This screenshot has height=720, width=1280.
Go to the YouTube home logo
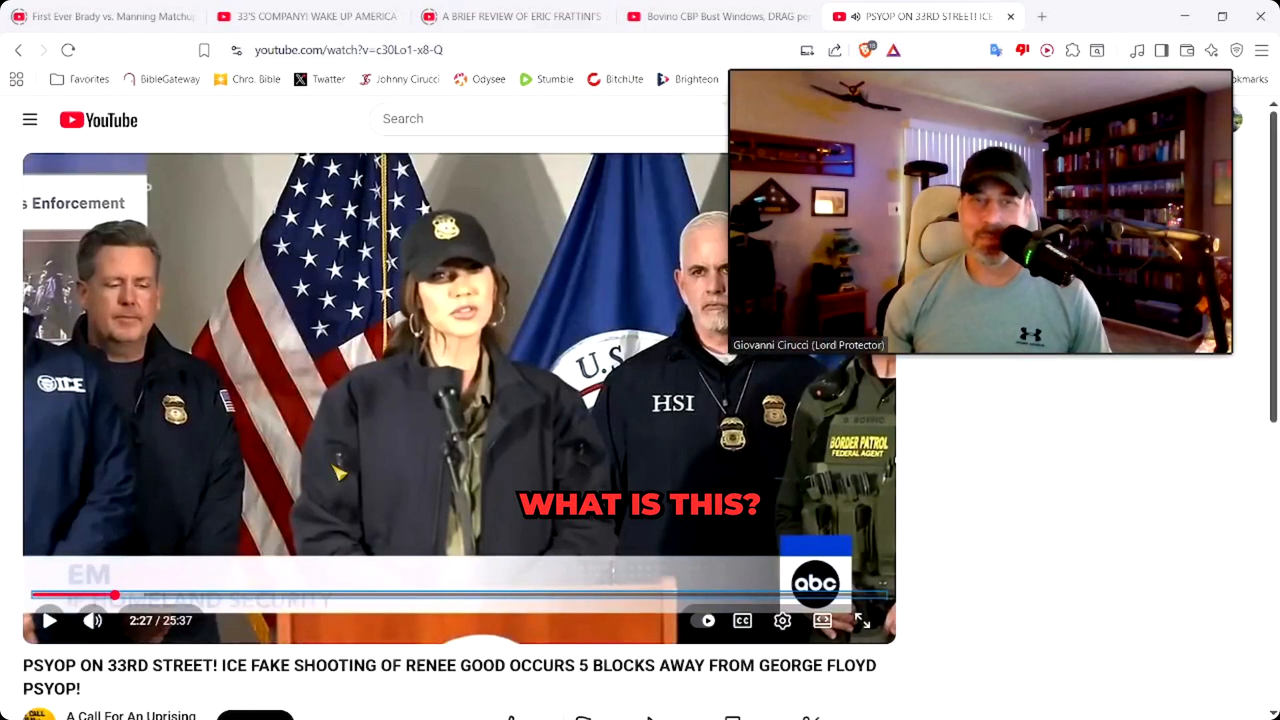(x=98, y=120)
